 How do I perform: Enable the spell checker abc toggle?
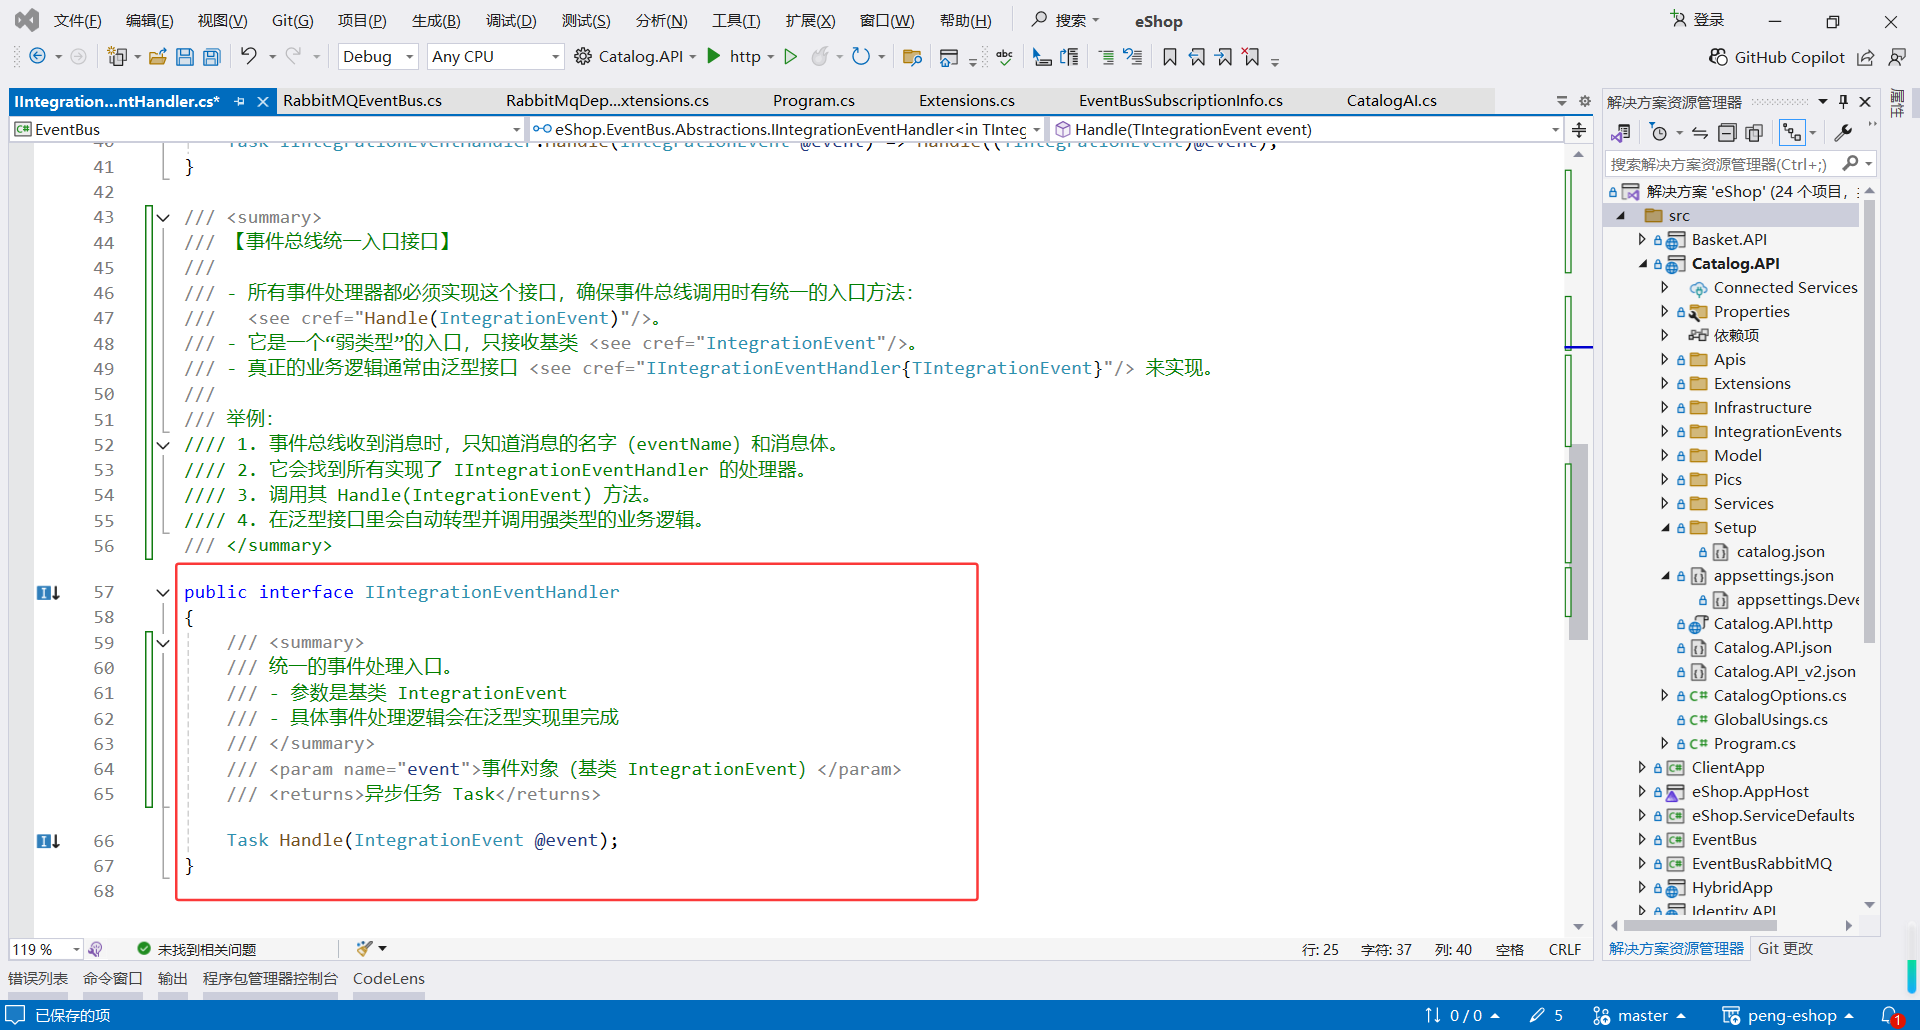tap(1004, 57)
